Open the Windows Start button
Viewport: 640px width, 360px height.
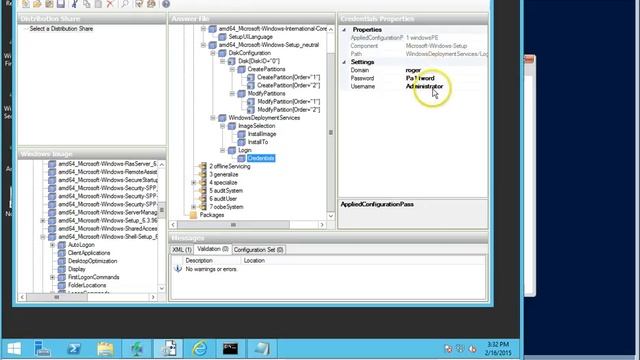[14, 349]
